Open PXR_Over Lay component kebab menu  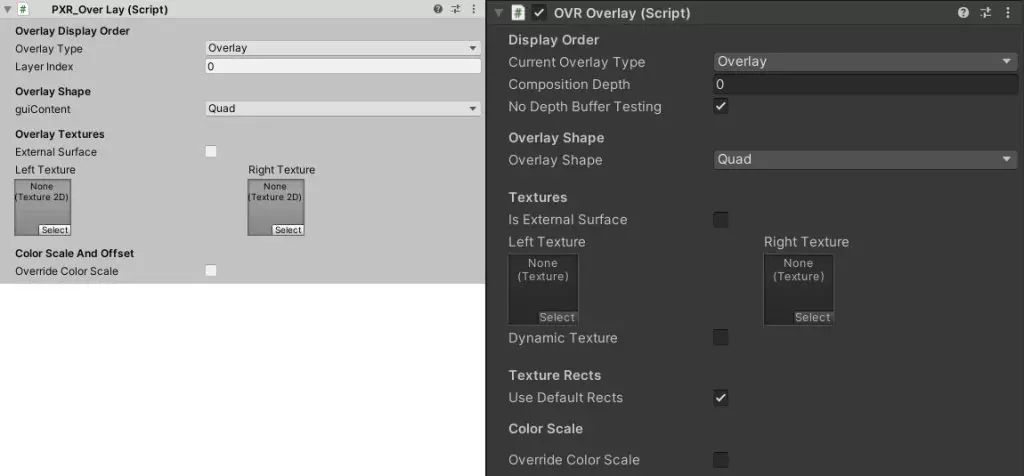[x=473, y=9]
